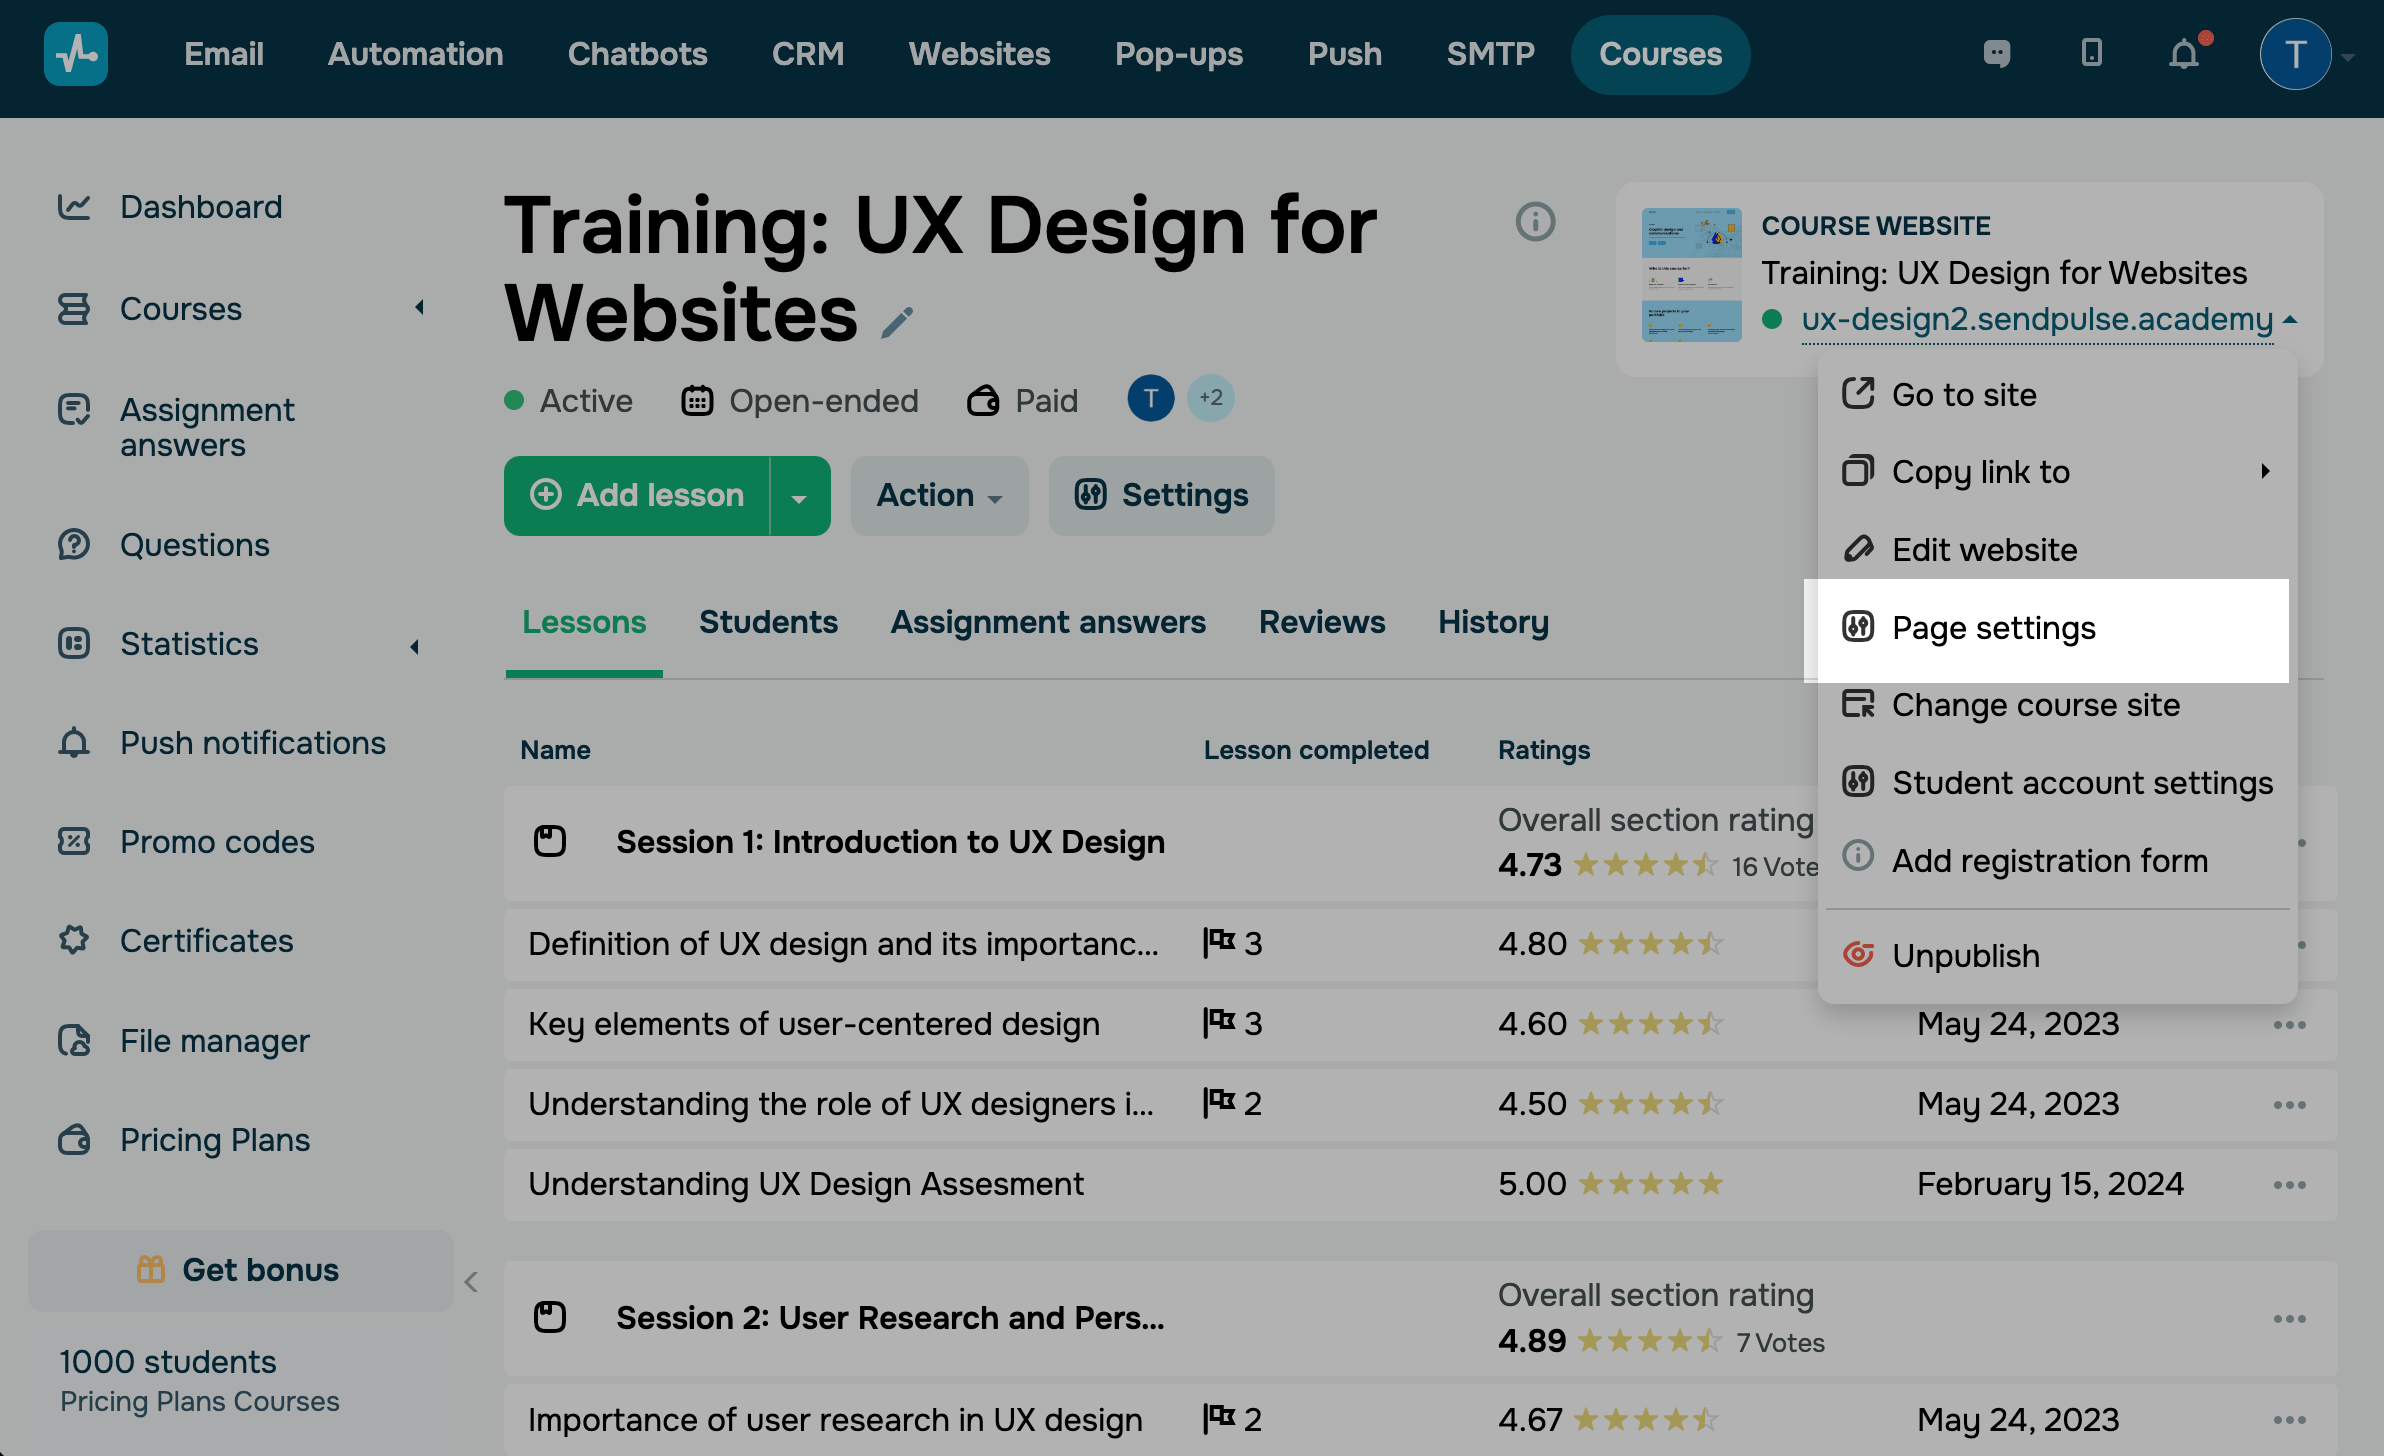Open the notifications bell icon
2384x1456 pixels.
(2184, 54)
